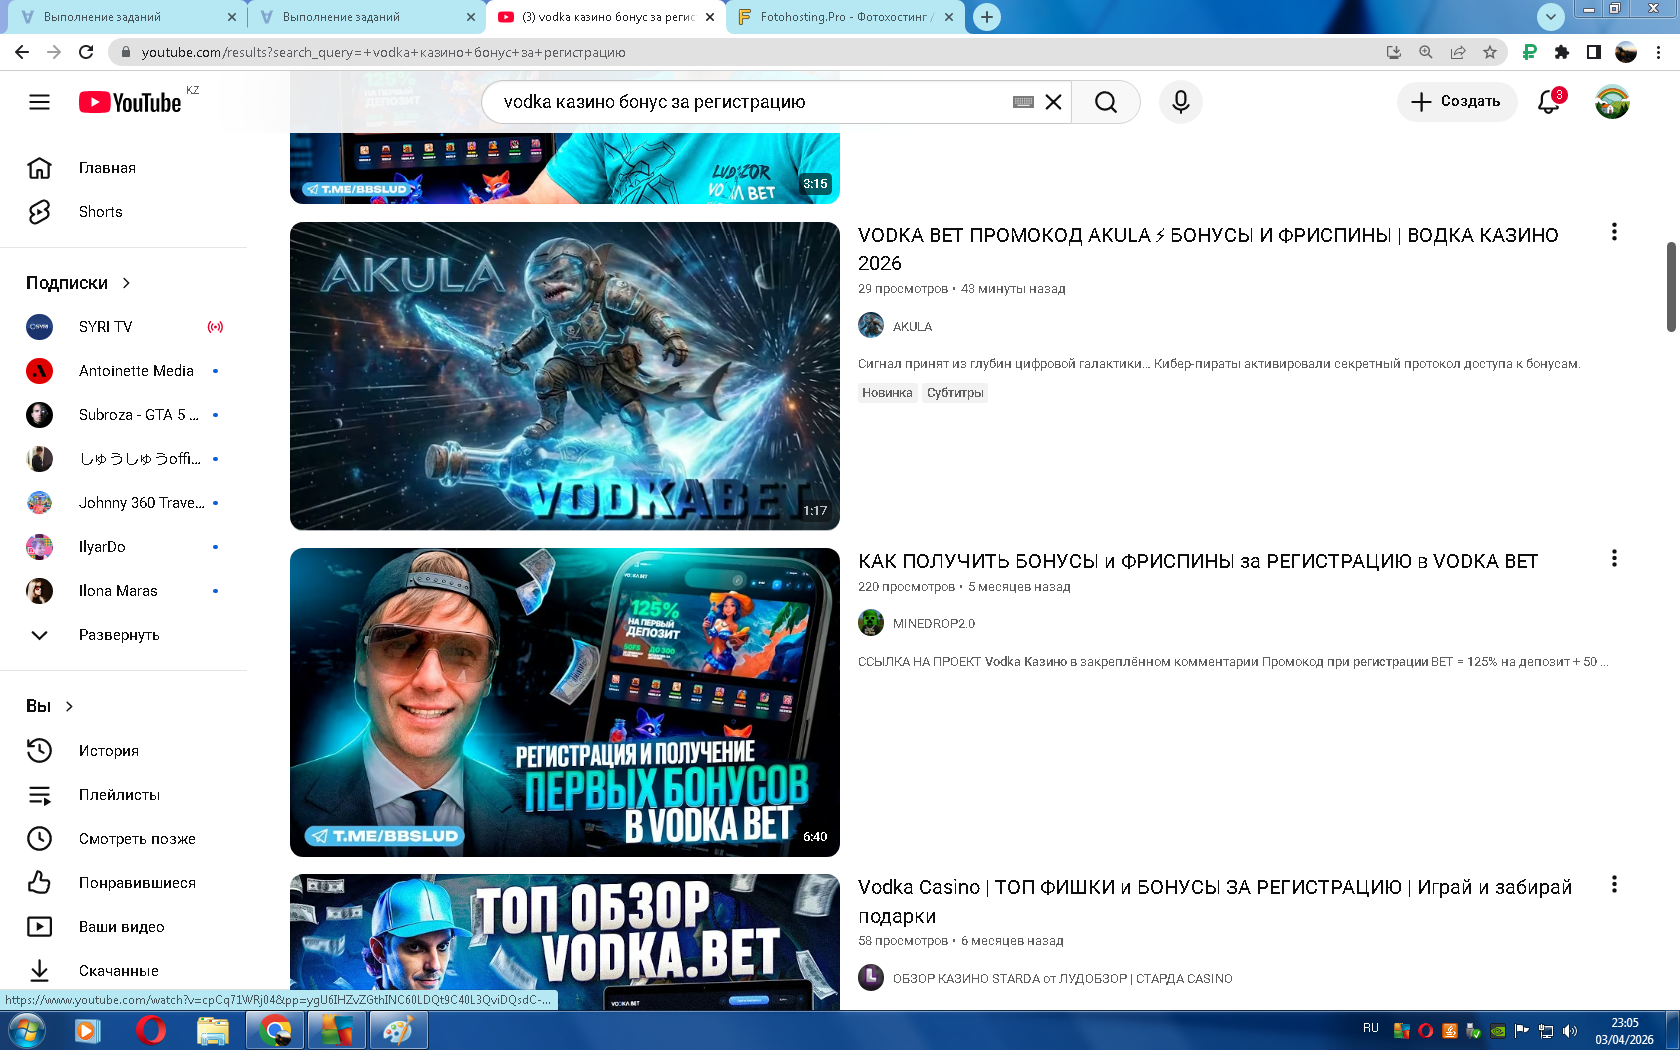The height and width of the screenshot is (1050, 1680).
Task: Start voice search with the microphone
Action: tap(1181, 102)
